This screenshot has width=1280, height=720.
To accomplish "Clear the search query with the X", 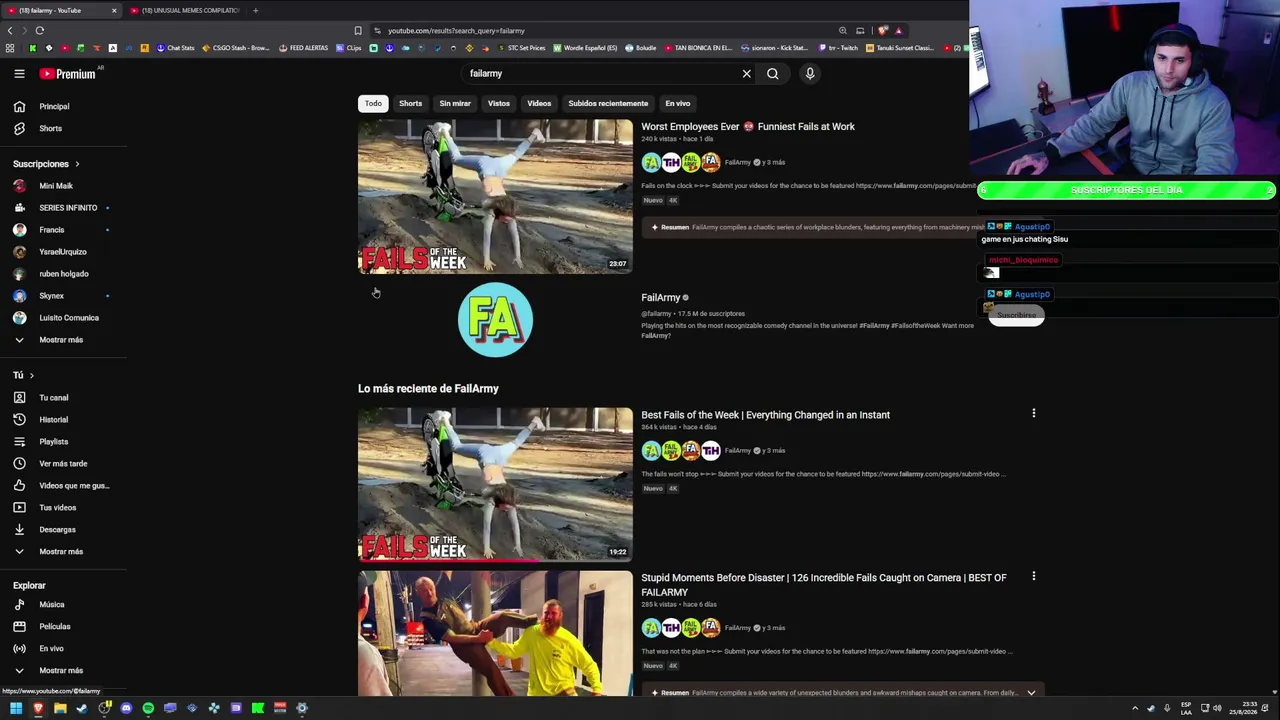I will tap(746, 73).
